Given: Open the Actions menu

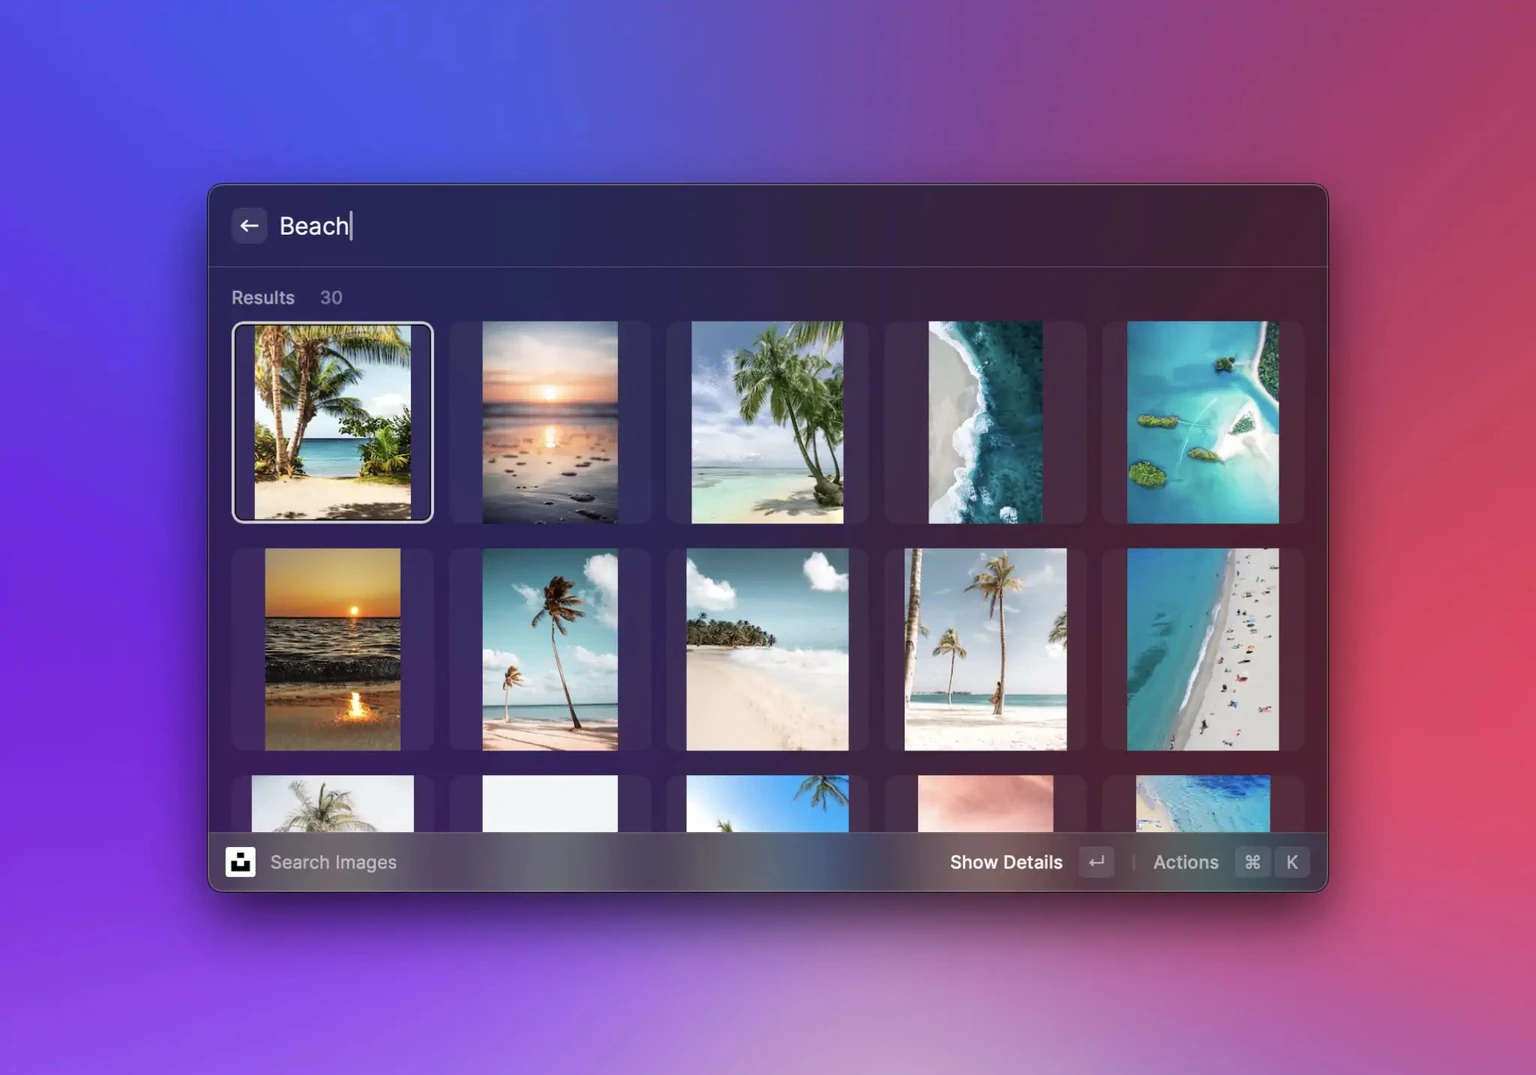Looking at the screenshot, I should click(1186, 862).
